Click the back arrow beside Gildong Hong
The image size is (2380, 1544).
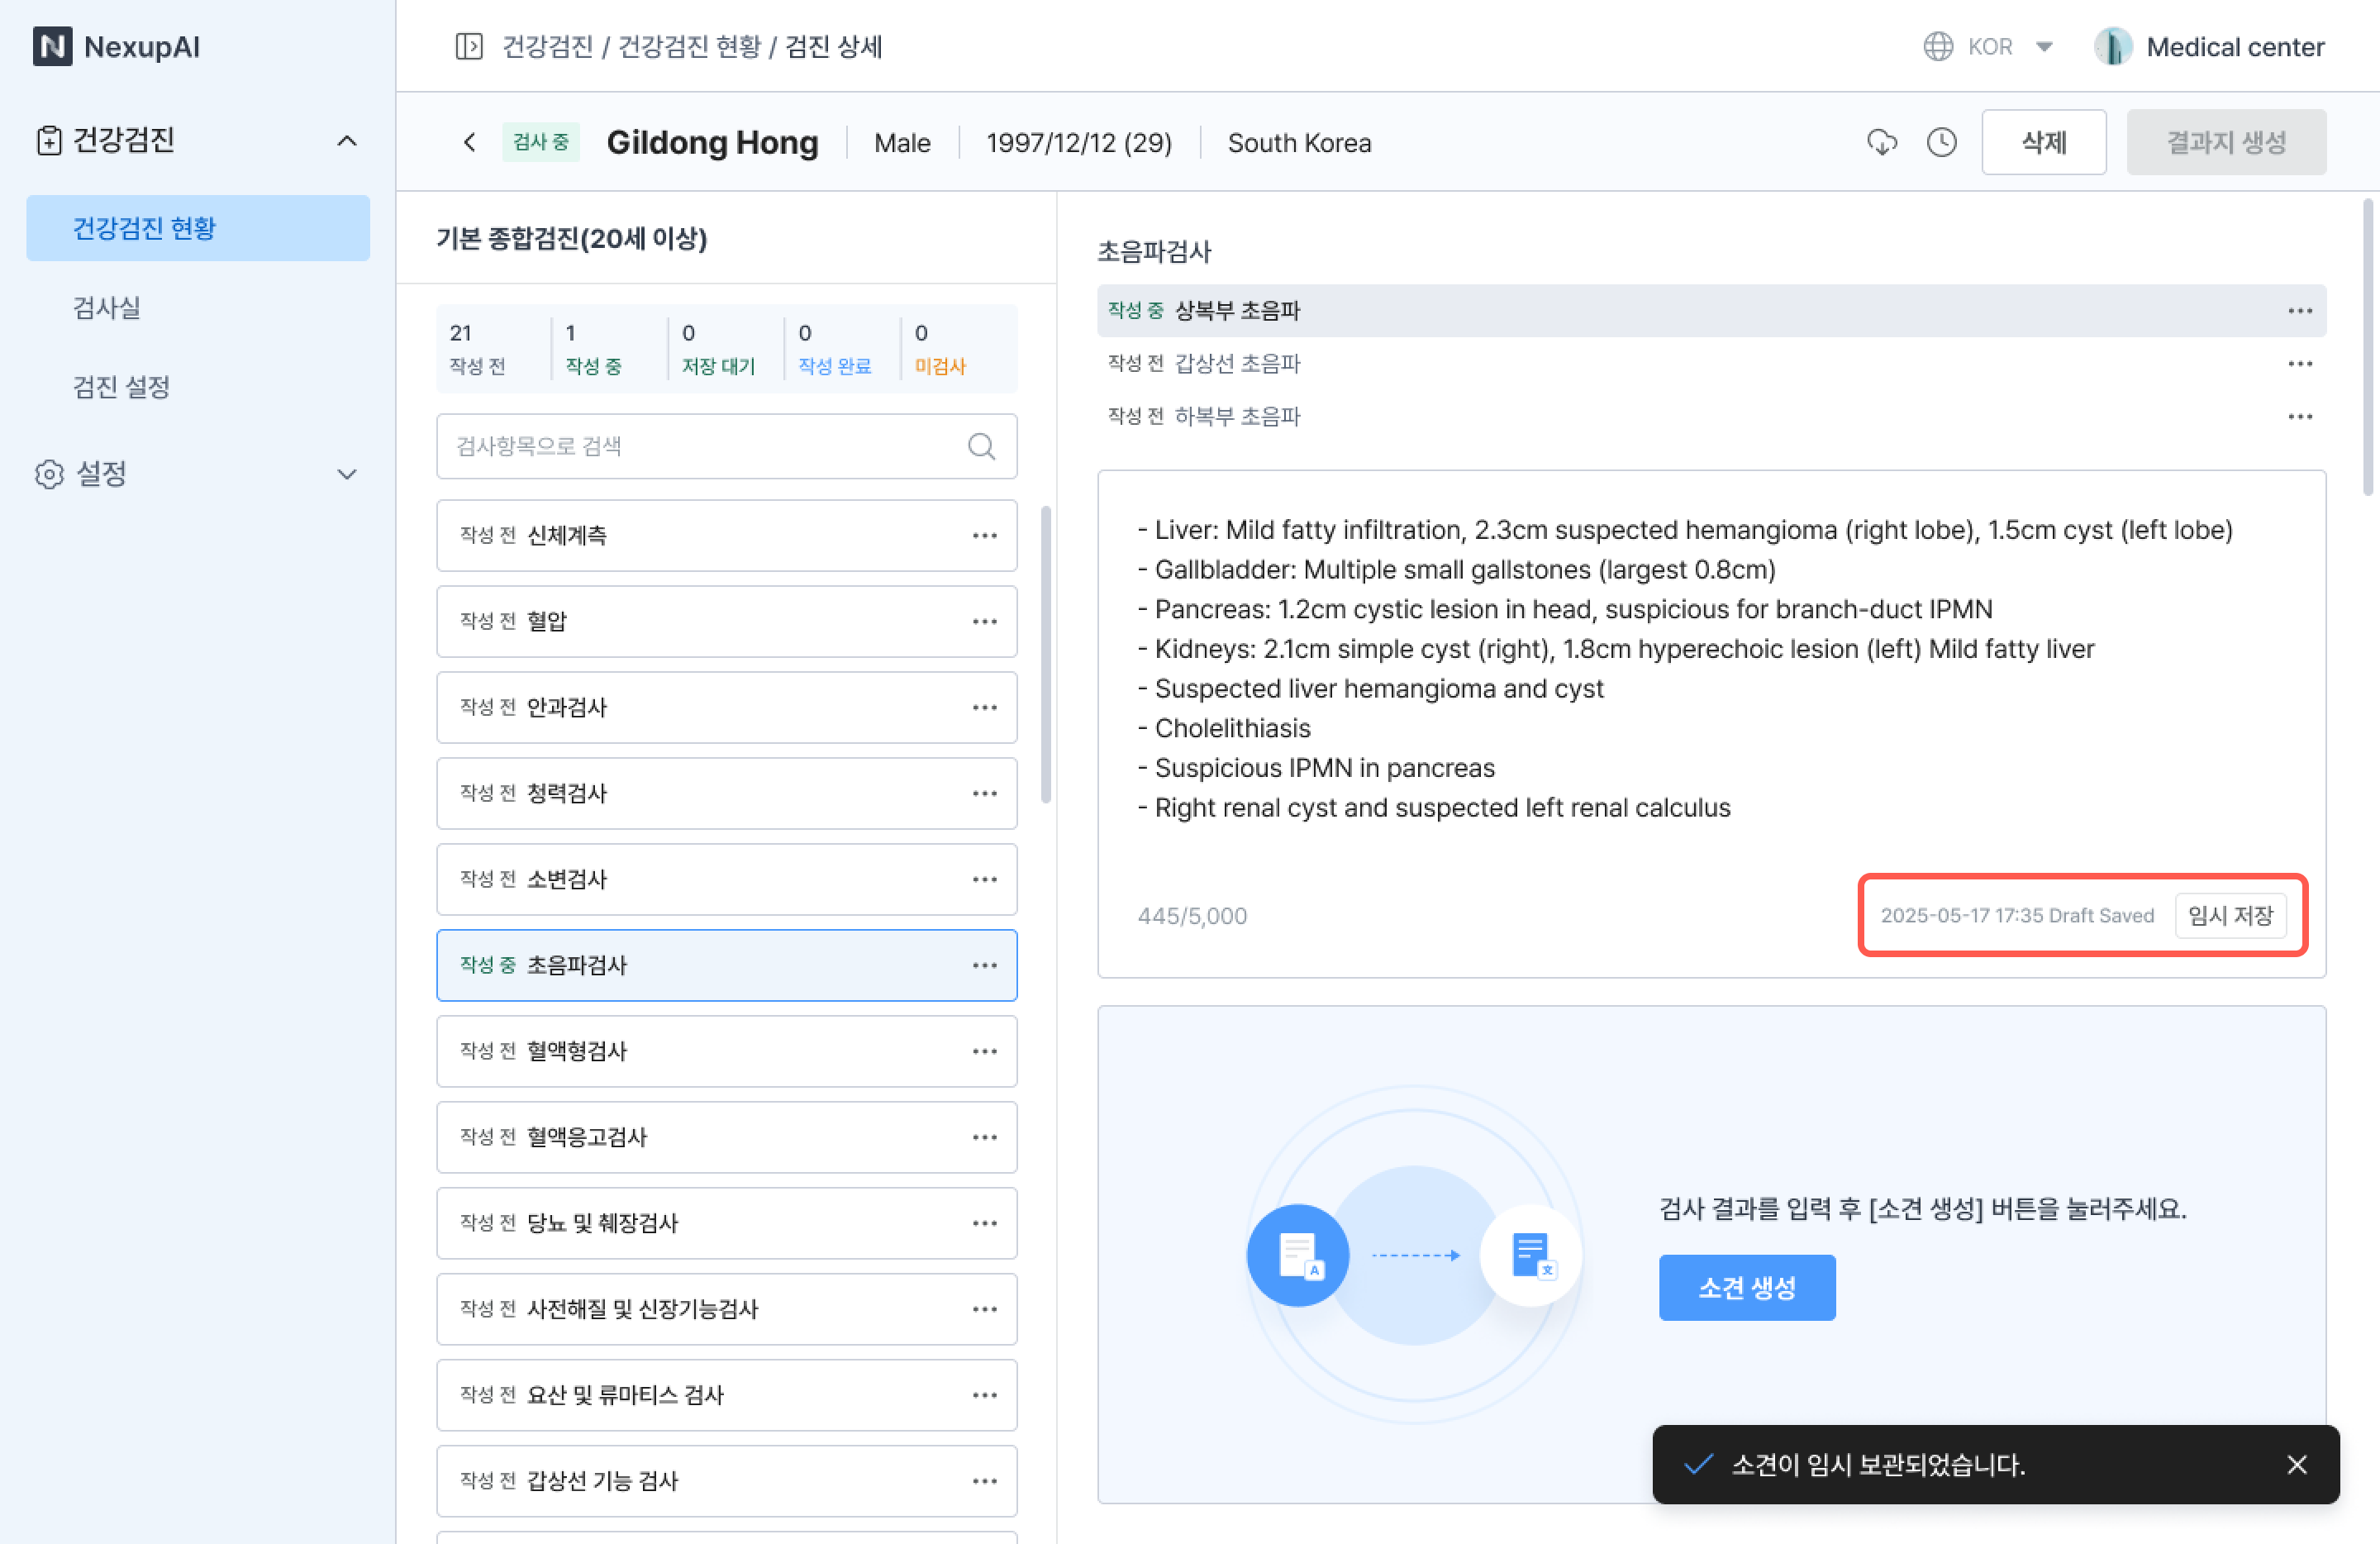click(x=470, y=142)
